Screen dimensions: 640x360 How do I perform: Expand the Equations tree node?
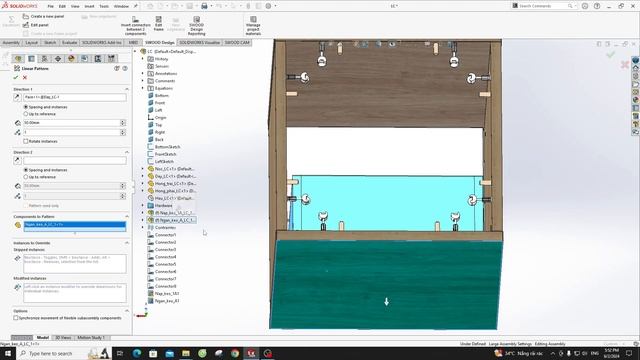(x=143, y=88)
